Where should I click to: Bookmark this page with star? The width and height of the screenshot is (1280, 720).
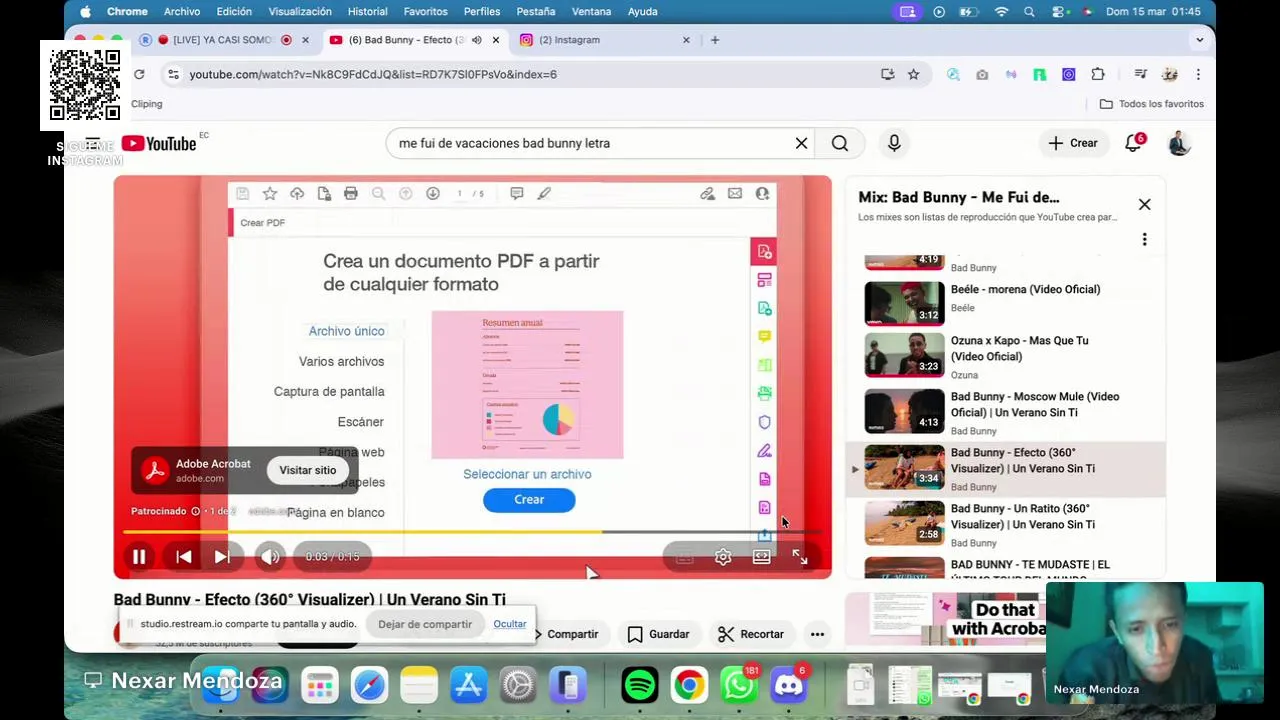coord(913,74)
